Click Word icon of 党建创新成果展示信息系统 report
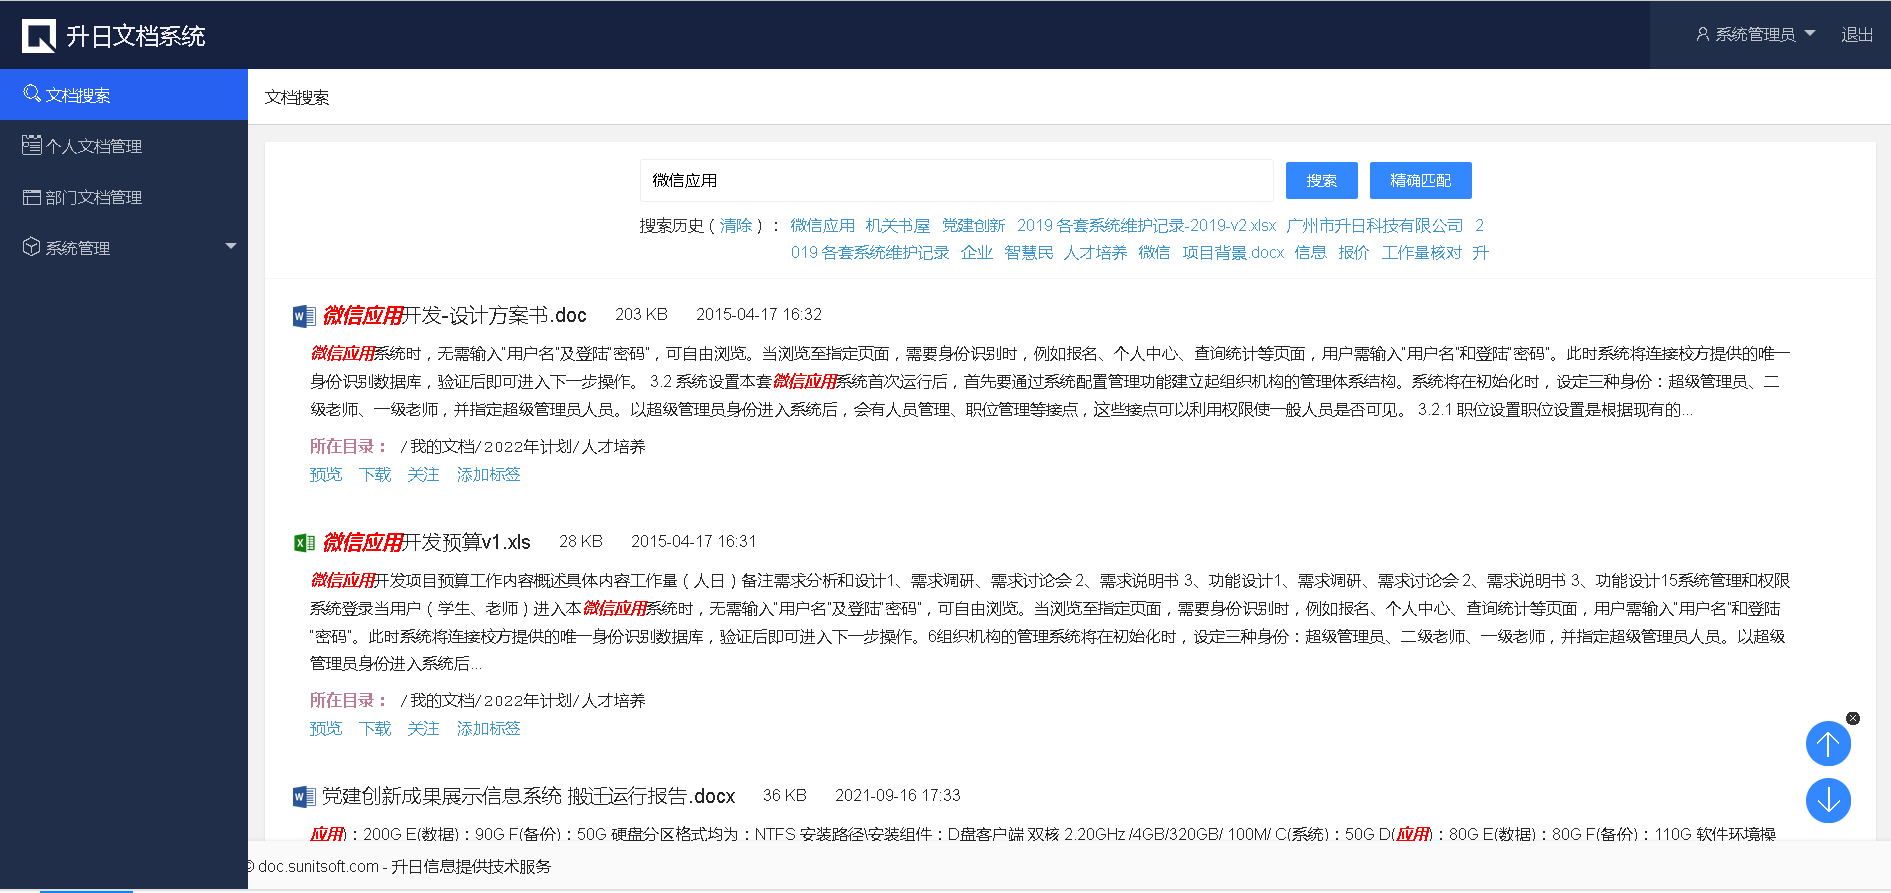1891x893 pixels. point(304,797)
